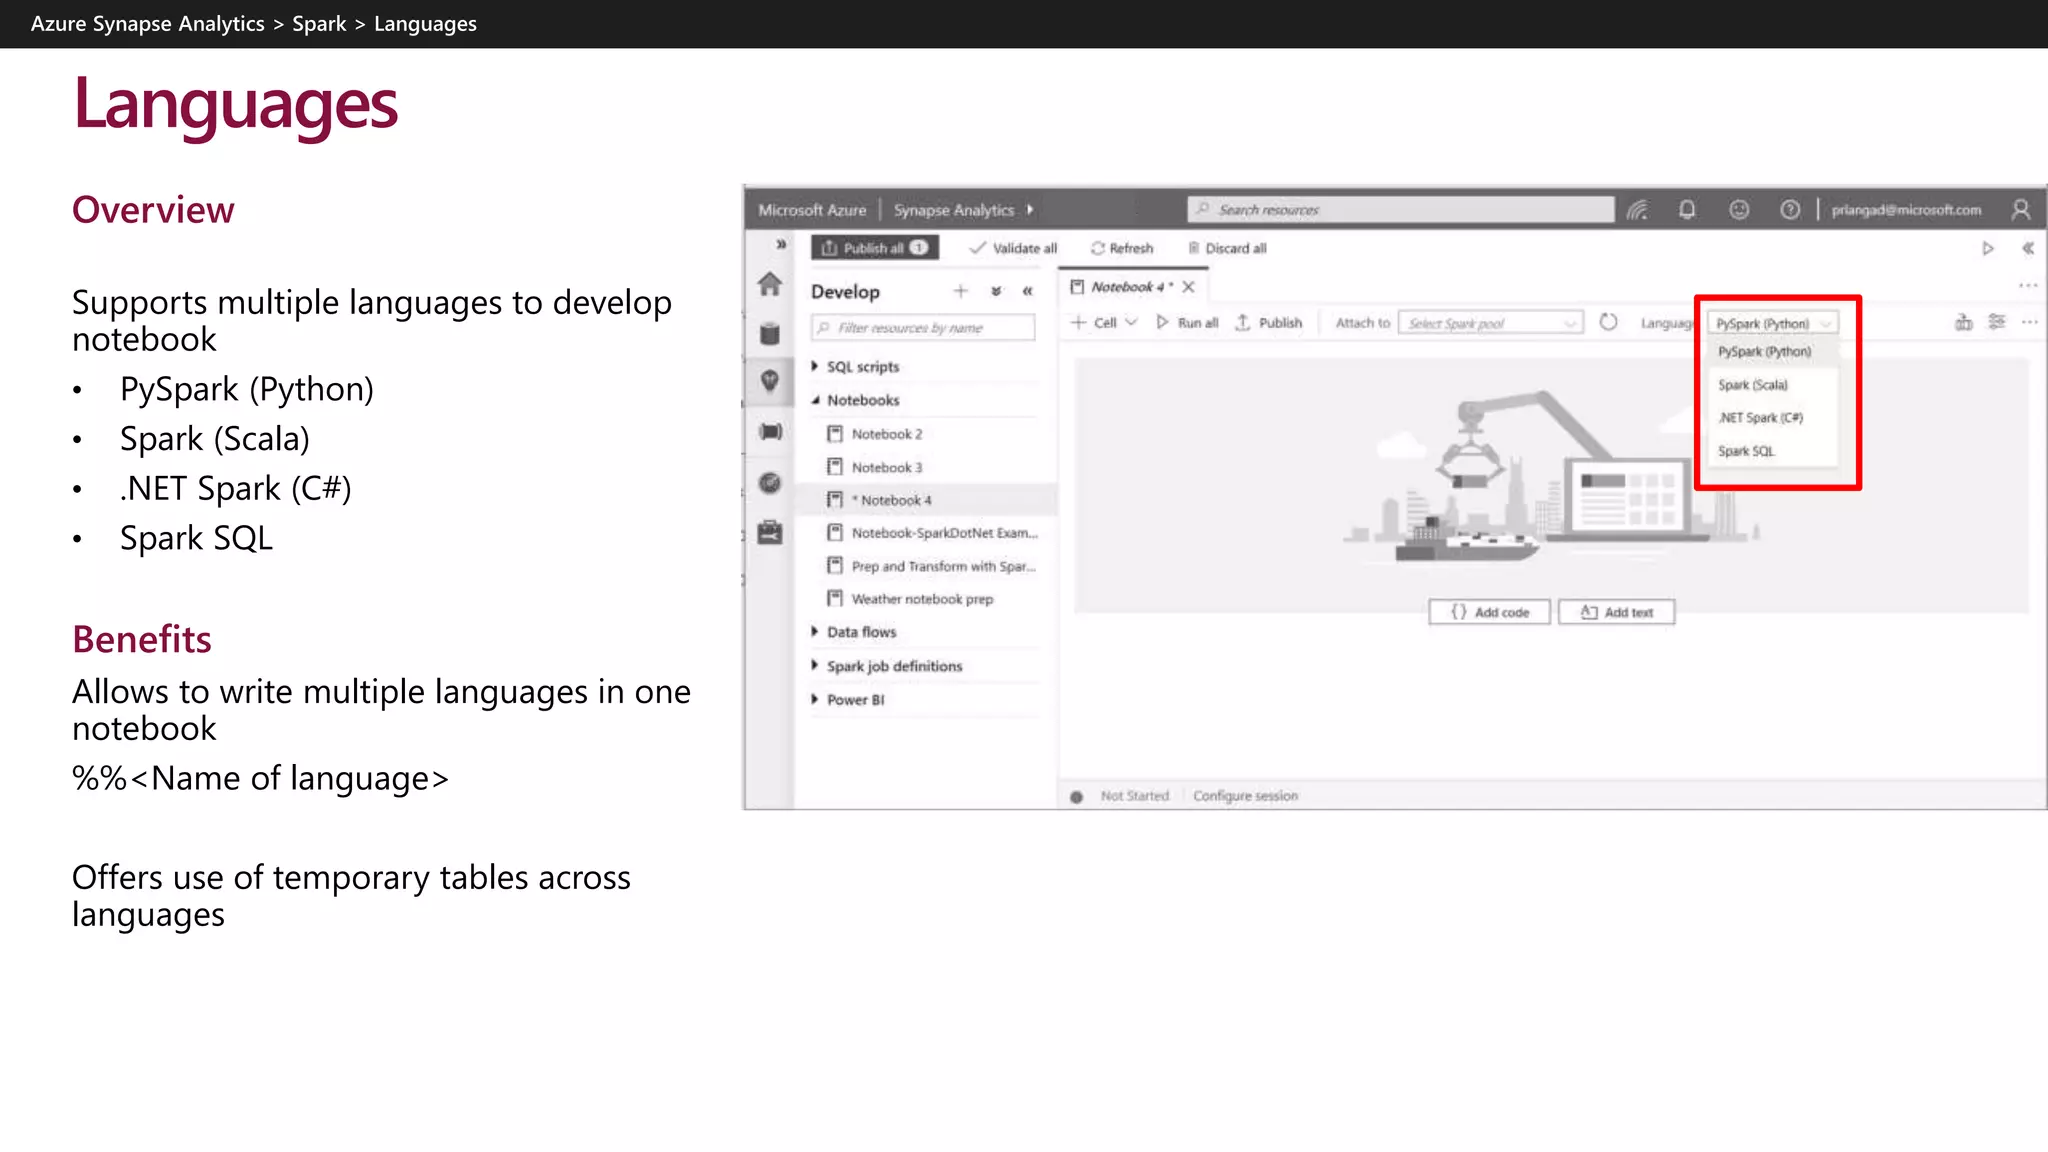This screenshot has height=1152, width=2048.
Task: Click the settings sliders icon in notebook toolbar
Action: pos(1996,322)
